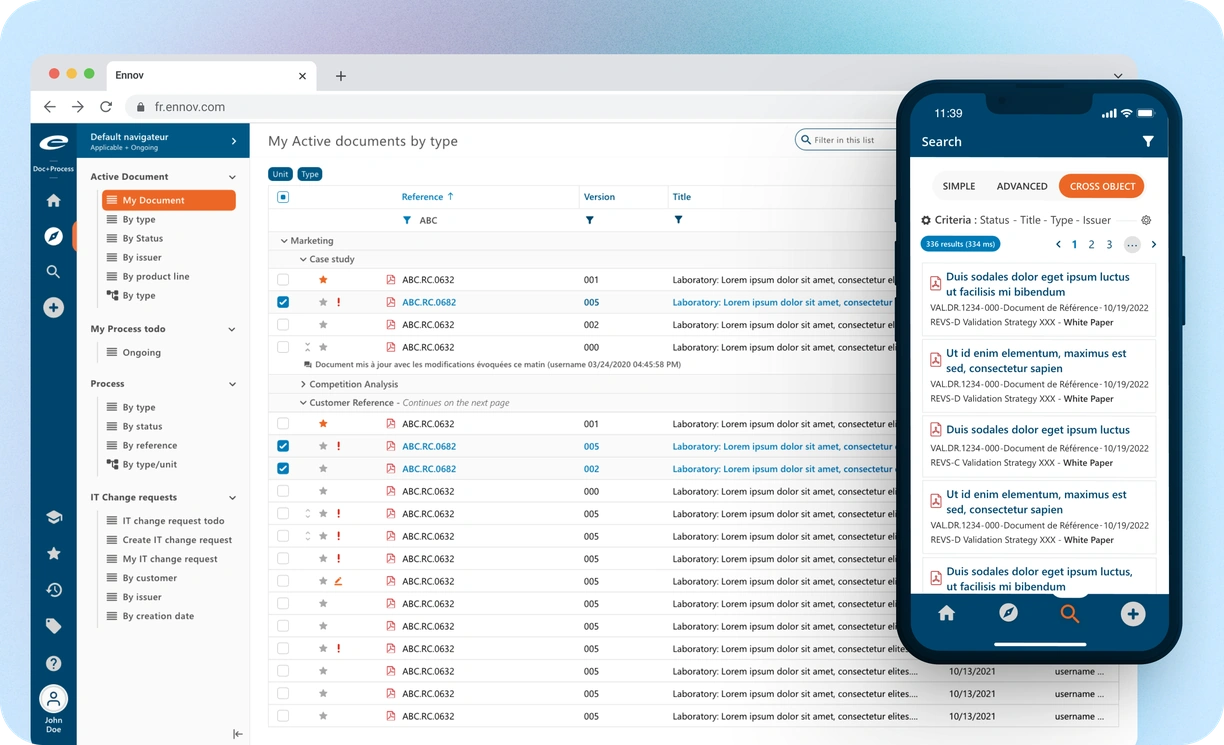Open the help question mark icon
The image size is (1224, 745).
(54, 663)
